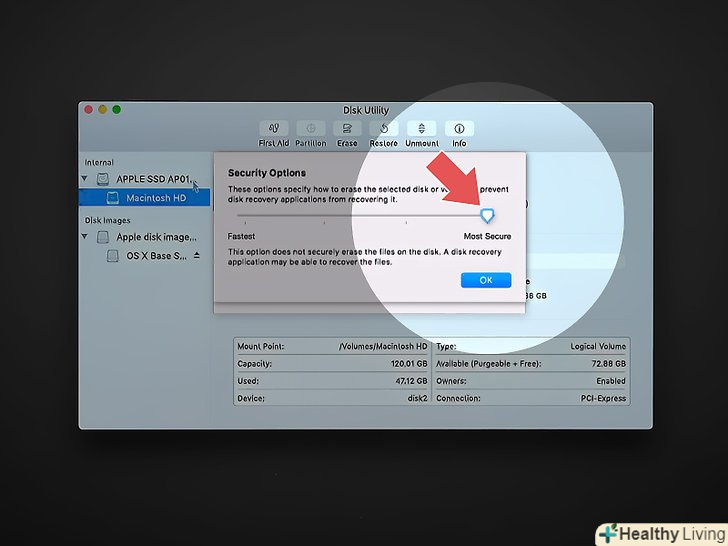Select Macintosh HD in the sidebar

point(144,198)
